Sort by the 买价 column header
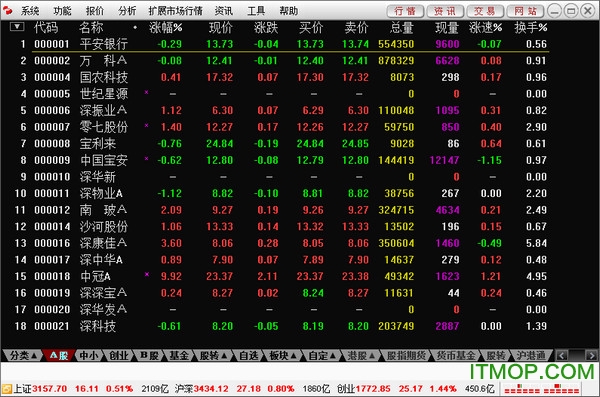This screenshot has width=600, height=397. 311,28
